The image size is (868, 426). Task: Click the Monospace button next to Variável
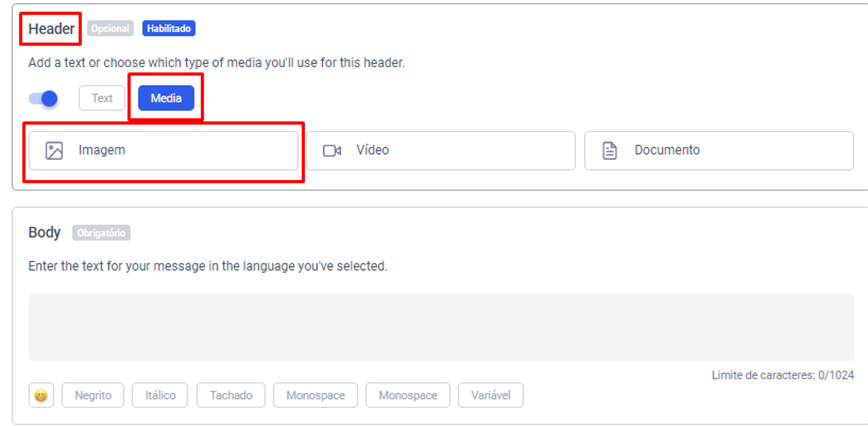[x=408, y=395]
